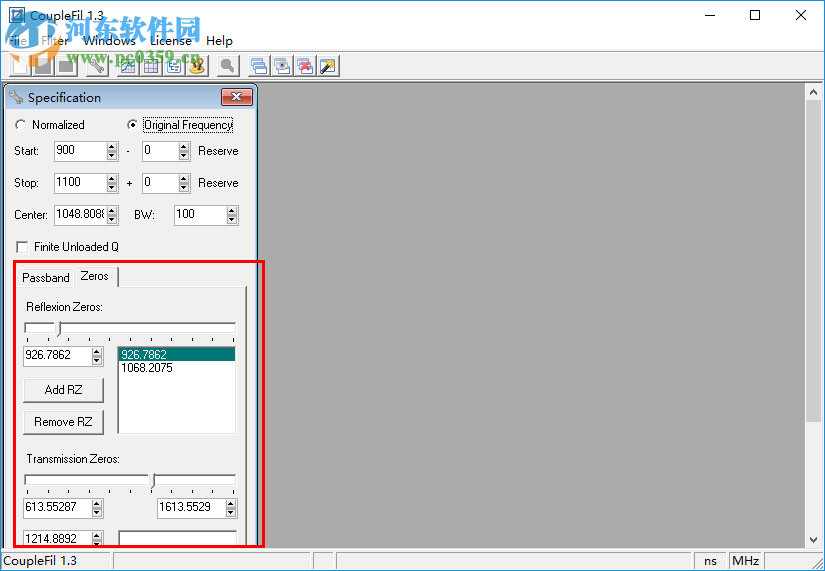Open the response graph toolbar icon
The width and height of the screenshot is (825, 571).
pyautogui.click(x=128, y=66)
